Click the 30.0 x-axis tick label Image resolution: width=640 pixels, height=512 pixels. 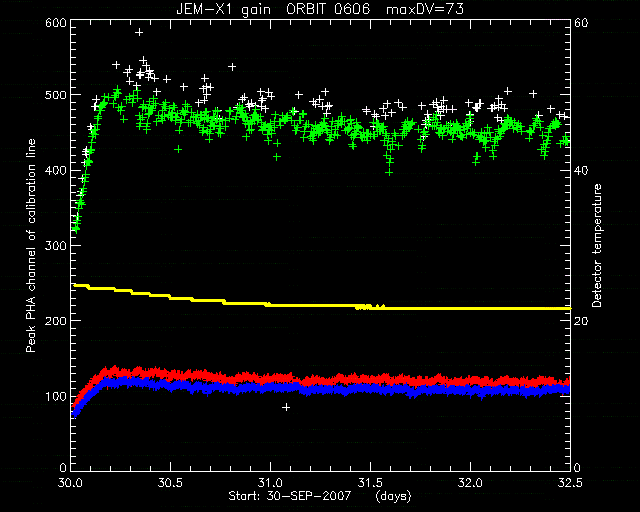pos(71,483)
